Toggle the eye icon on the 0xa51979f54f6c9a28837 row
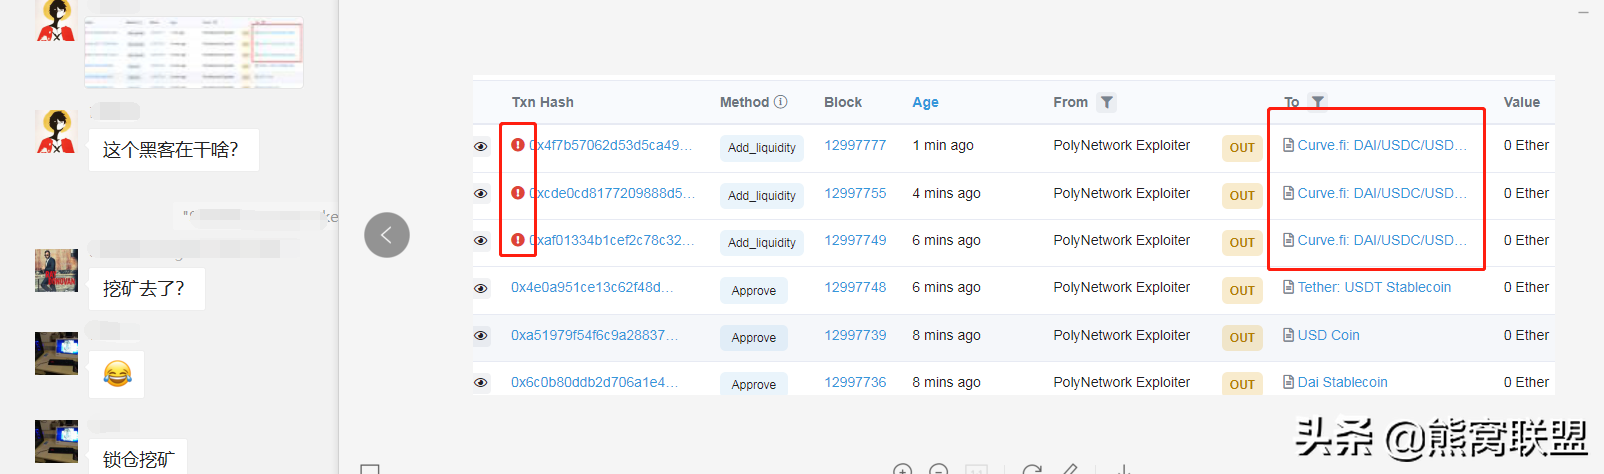 pyautogui.click(x=481, y=336)
